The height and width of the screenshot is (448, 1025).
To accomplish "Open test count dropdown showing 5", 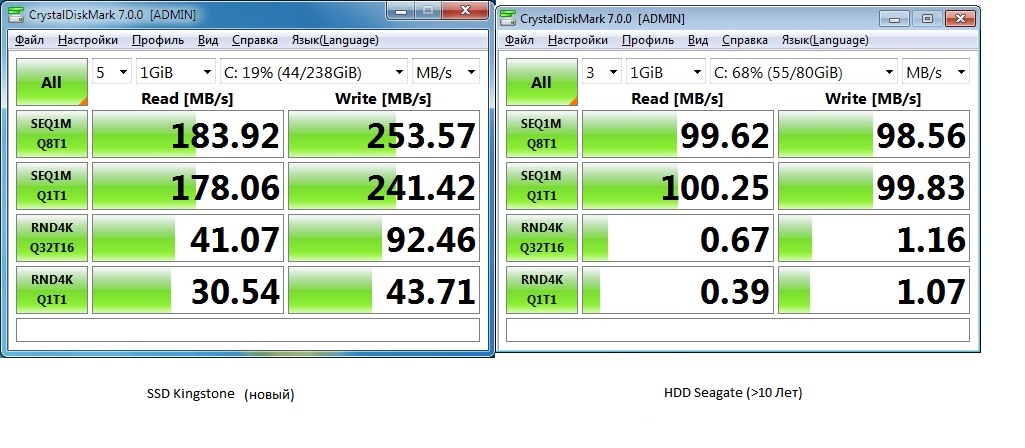I will pos(112,72).
